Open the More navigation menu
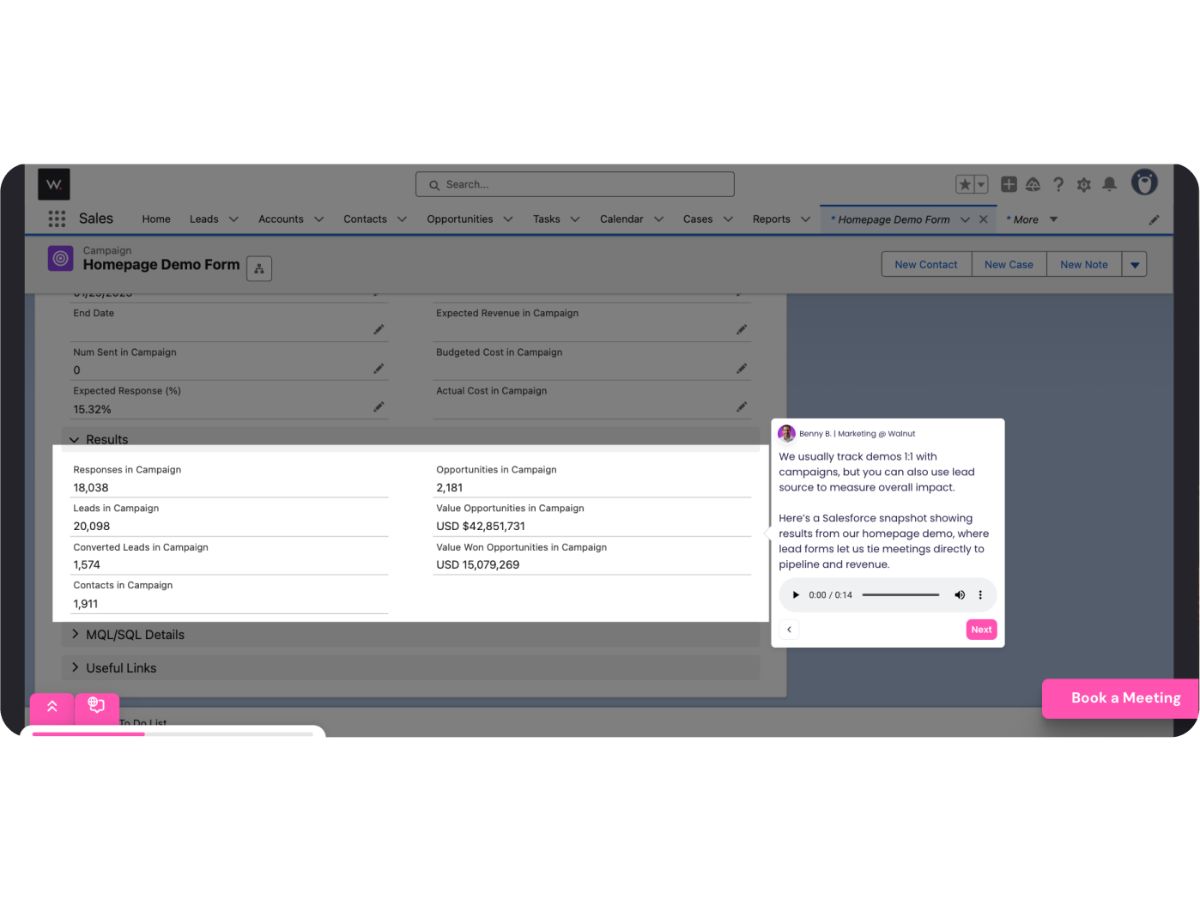The width and height of the screenshot is (1200, 900). 1032,220
